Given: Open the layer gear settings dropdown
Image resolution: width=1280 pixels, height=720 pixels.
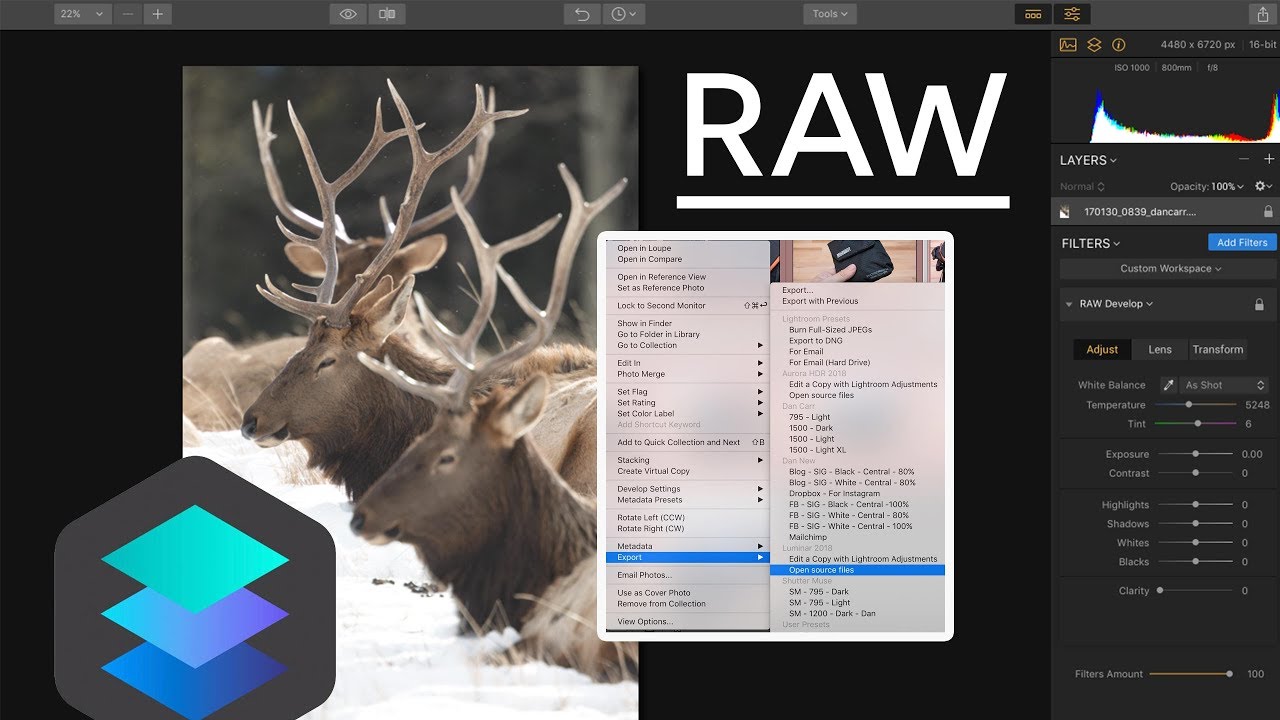Looking at the screenshot, I should [1264, 186].
